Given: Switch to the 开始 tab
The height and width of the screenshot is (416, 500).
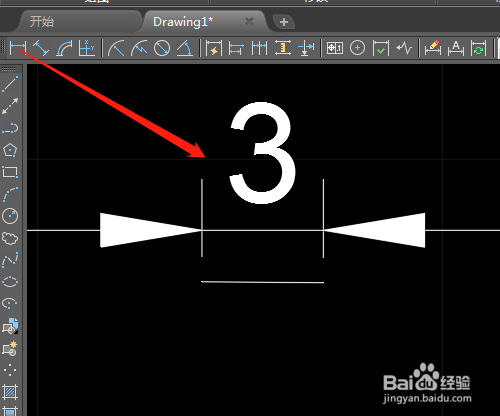Looking at the screenshot, I should pyautogui.click(x=42, y=22).
